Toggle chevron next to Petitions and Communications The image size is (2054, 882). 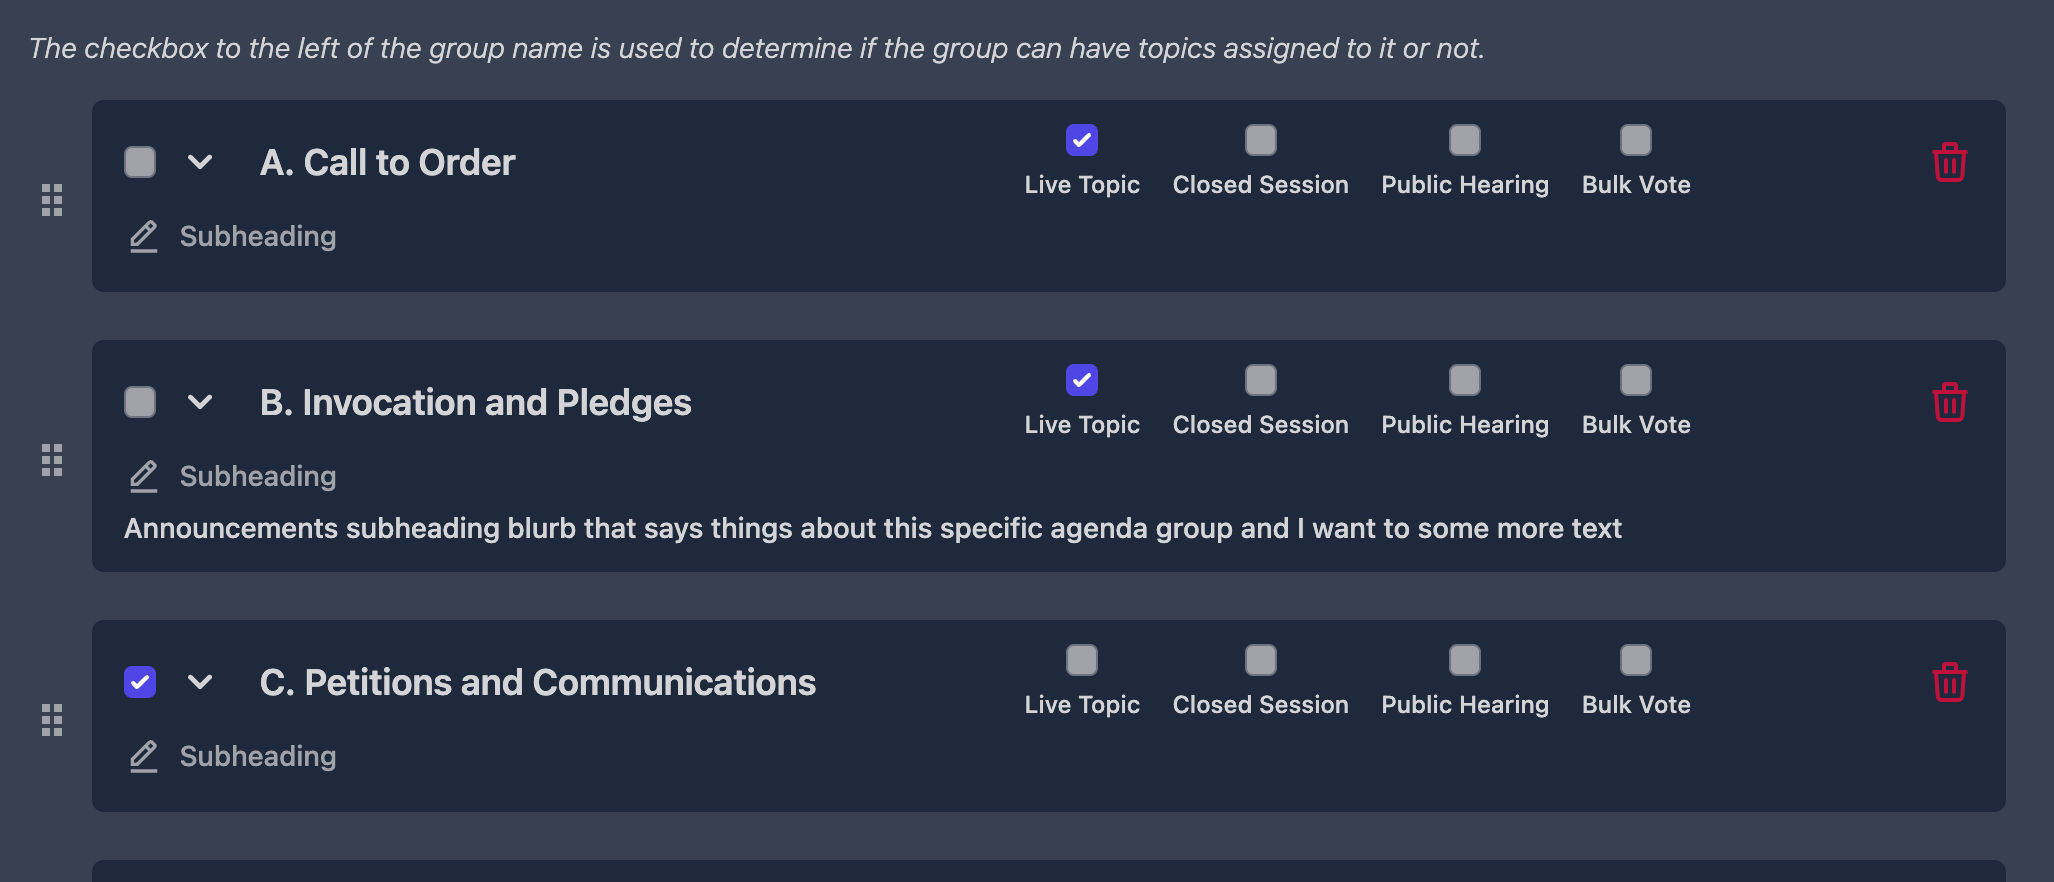pos(200,682)
